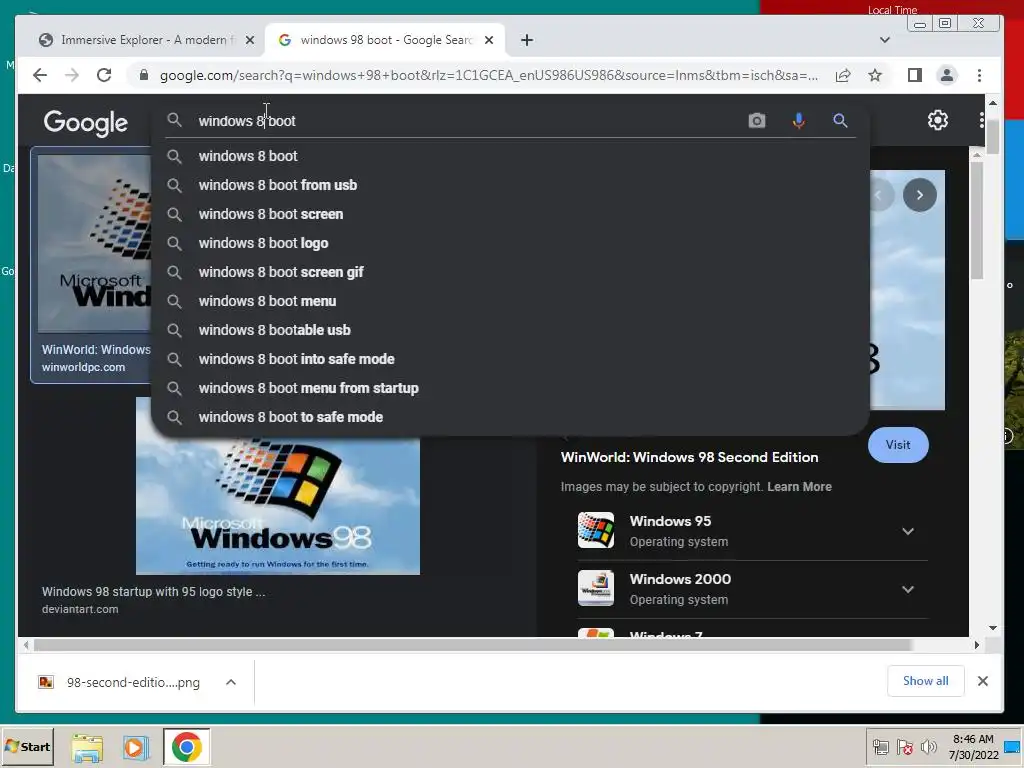This screenshot has width=1024, height=768.
Task: Choose suggestion 'windows 8 boot screen gif'
Action: (509, 272)
